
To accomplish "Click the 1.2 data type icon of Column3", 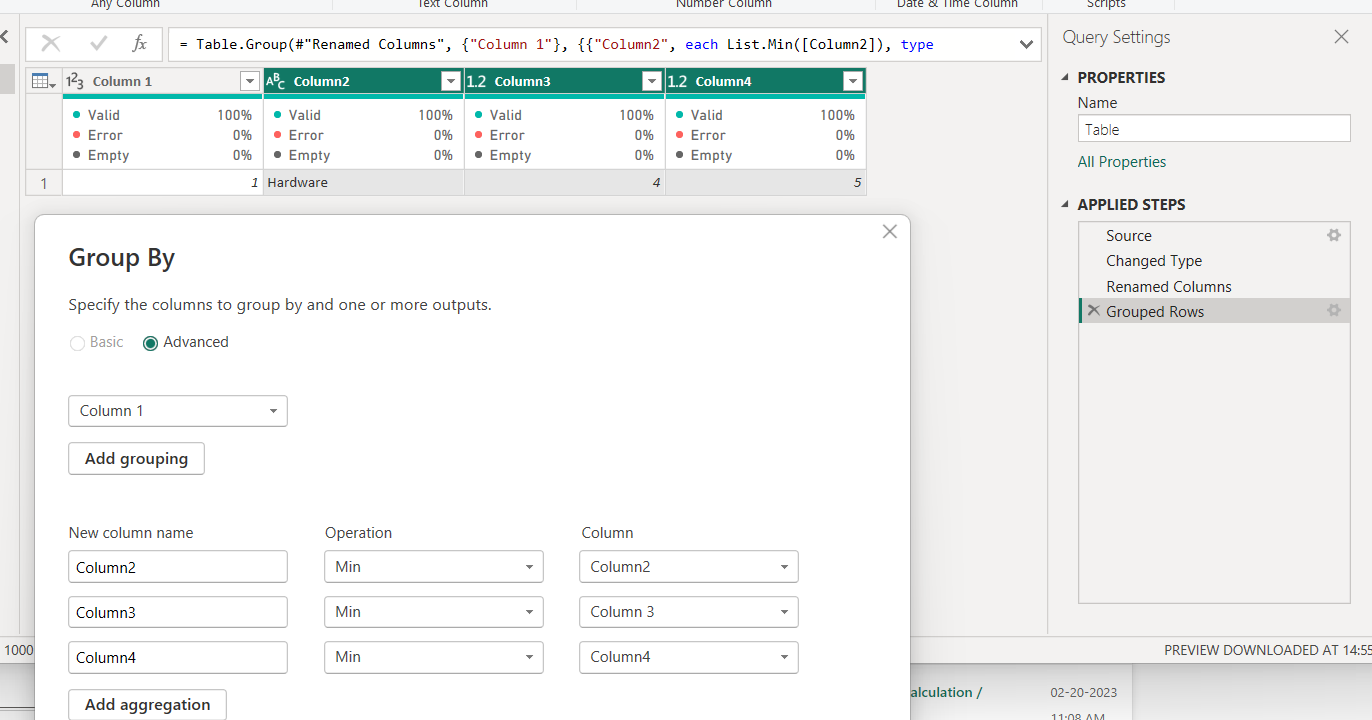I will pos(477,81).
